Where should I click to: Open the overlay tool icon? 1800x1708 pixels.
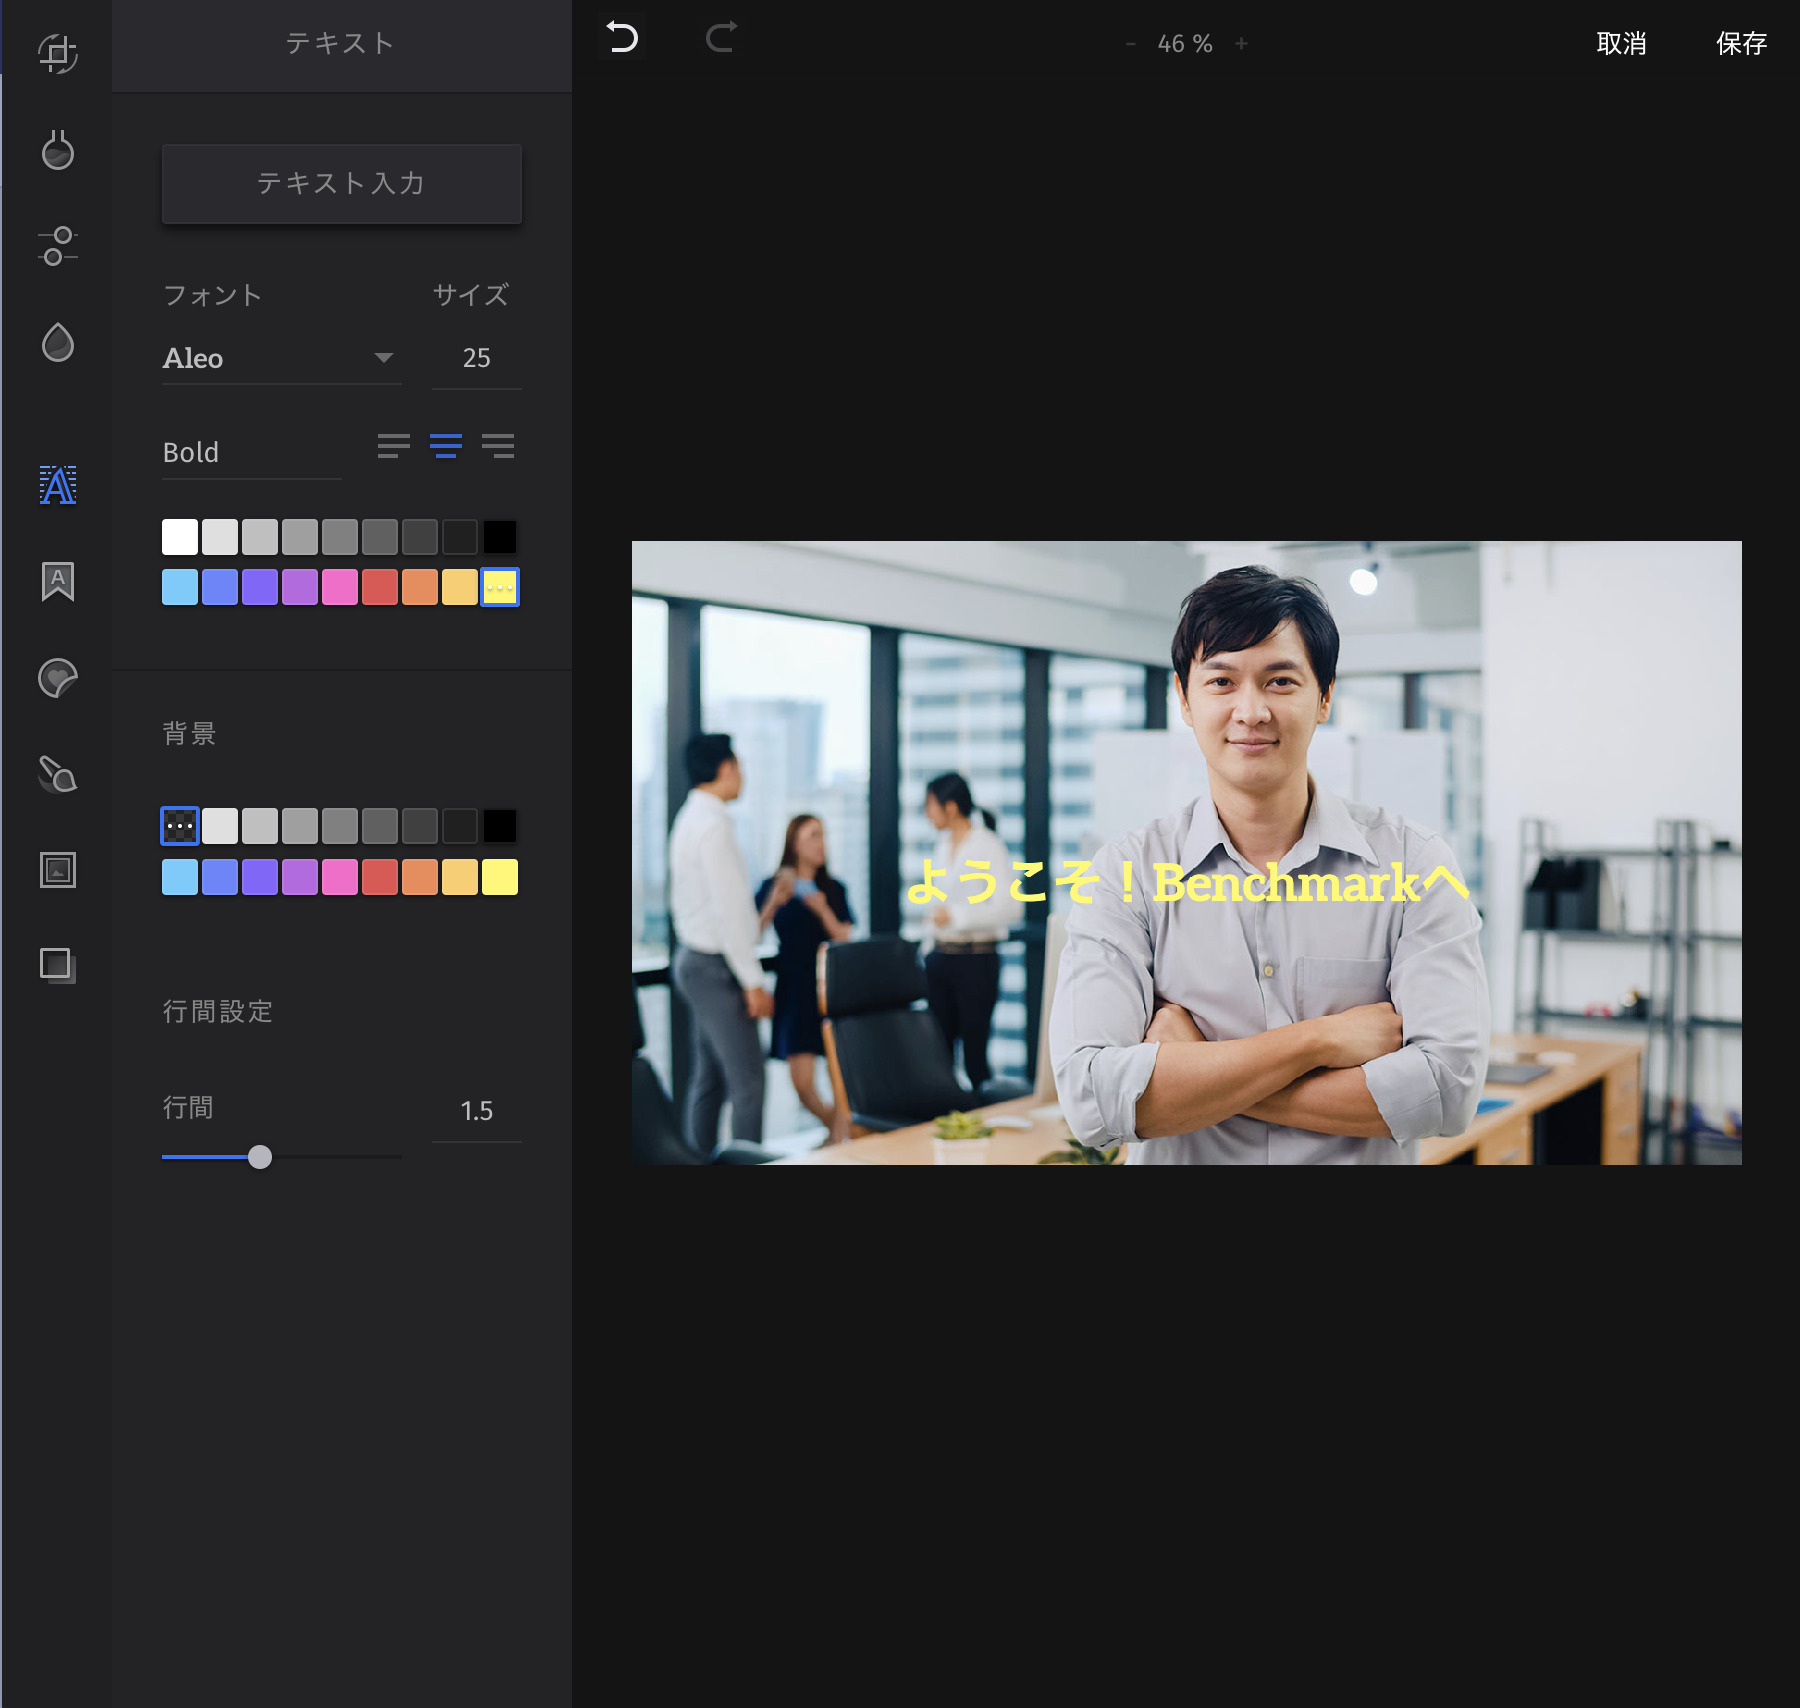click(x=58, y=965)
